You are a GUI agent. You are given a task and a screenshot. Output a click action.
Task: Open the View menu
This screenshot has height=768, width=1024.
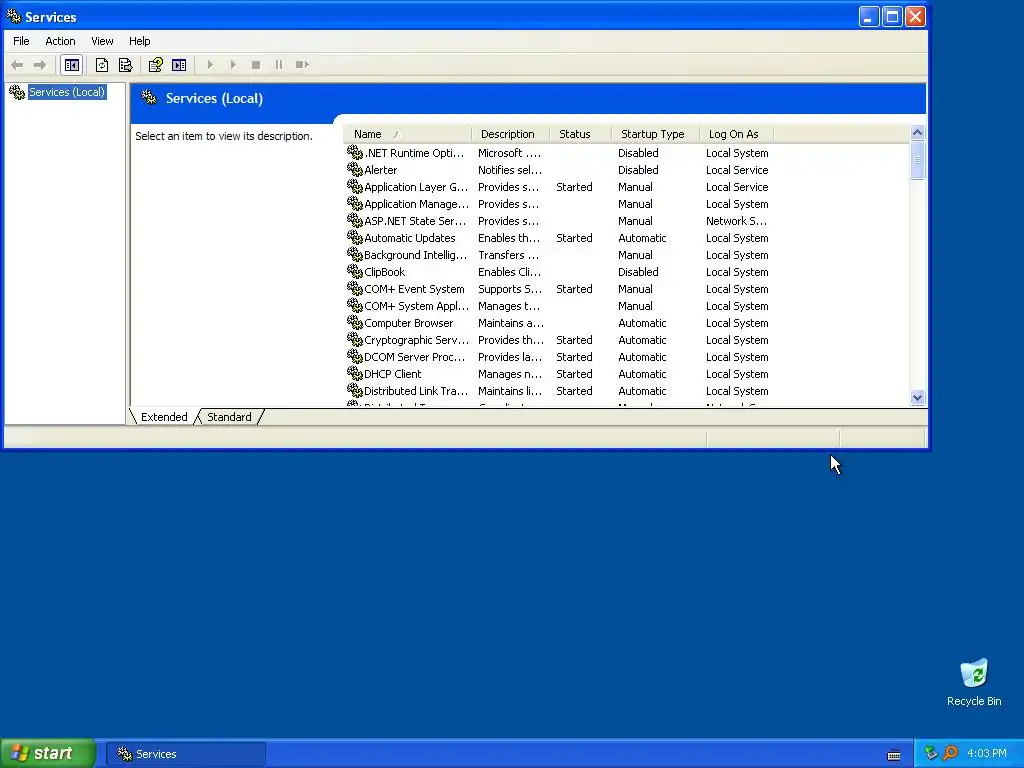click(x=102, y=41)
